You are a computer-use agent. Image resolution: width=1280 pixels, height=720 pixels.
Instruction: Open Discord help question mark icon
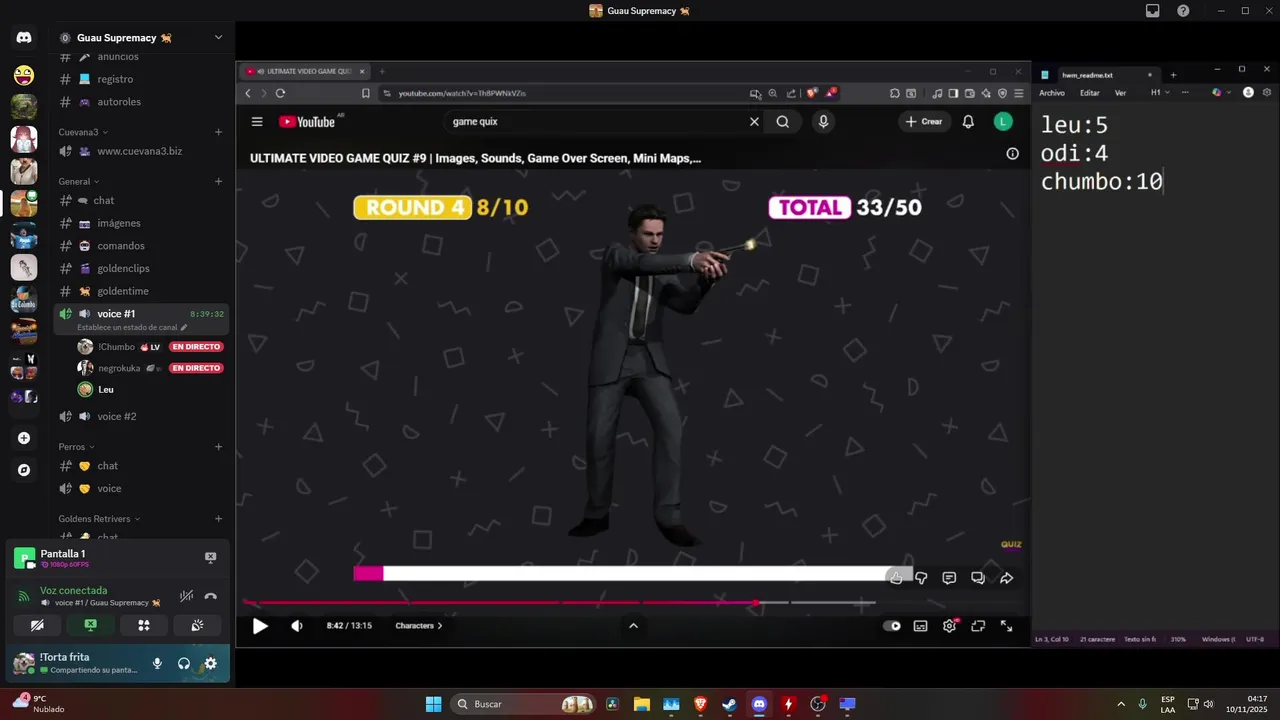point(1183,11)
